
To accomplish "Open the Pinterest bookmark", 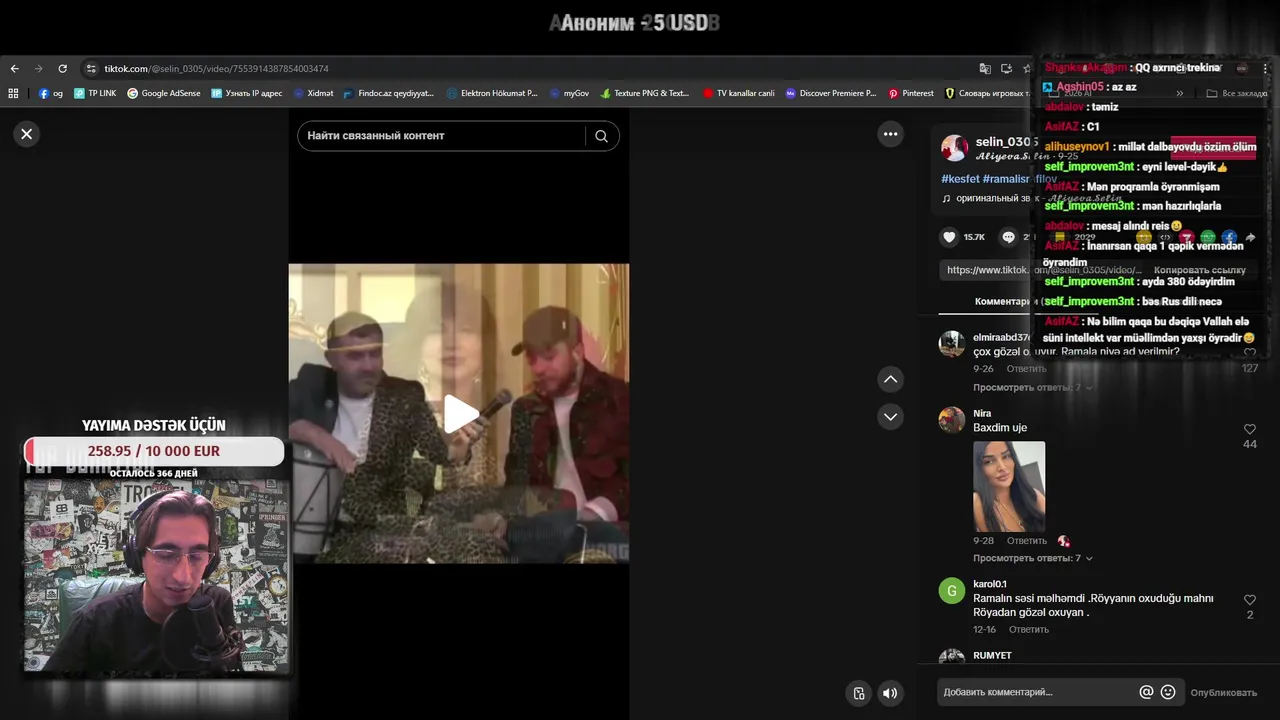I will tap(911, 93).
